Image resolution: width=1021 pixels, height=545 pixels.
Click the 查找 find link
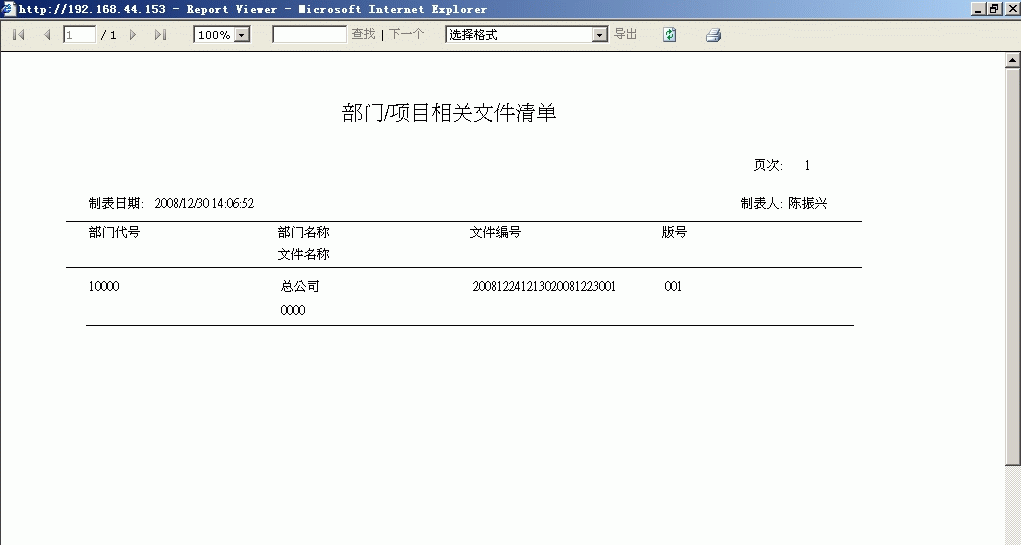pyautogui.click(x=363, y=35)
